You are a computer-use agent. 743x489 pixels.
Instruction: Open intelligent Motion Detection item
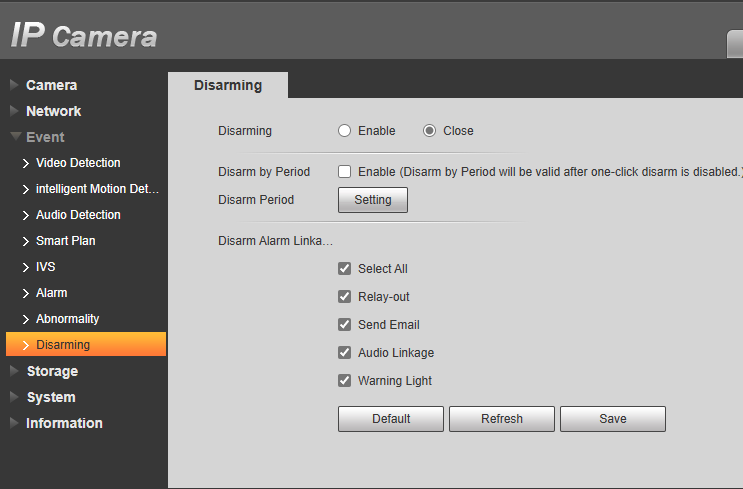(98, 189)
